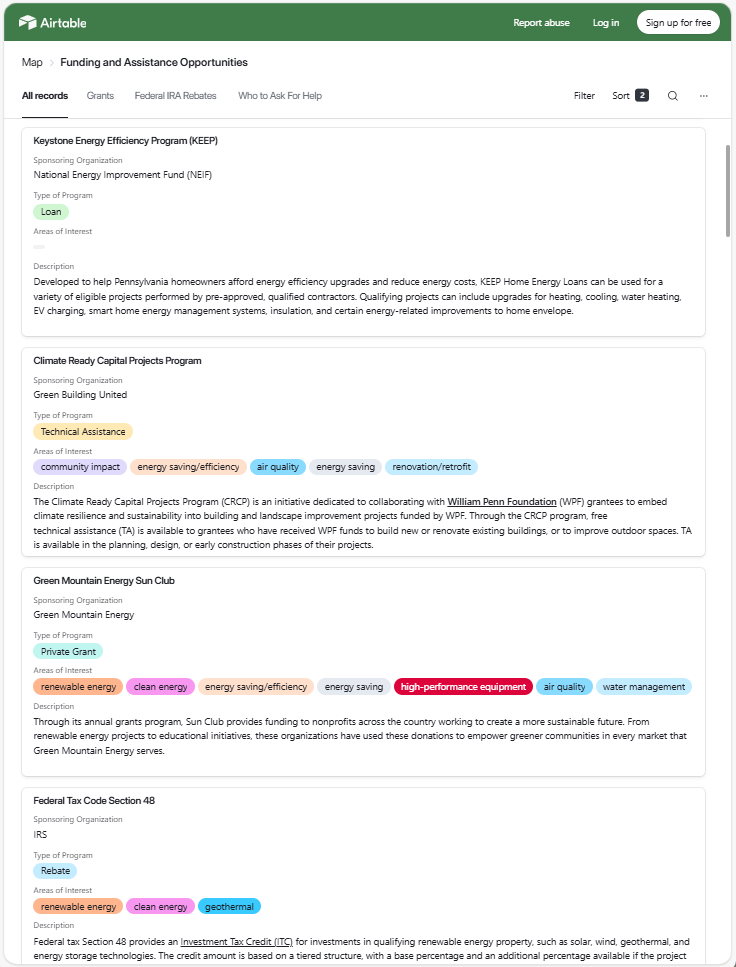Open the search magnifier icon
736x967 pixels.
pyautogui.click(x=673, y=96)
